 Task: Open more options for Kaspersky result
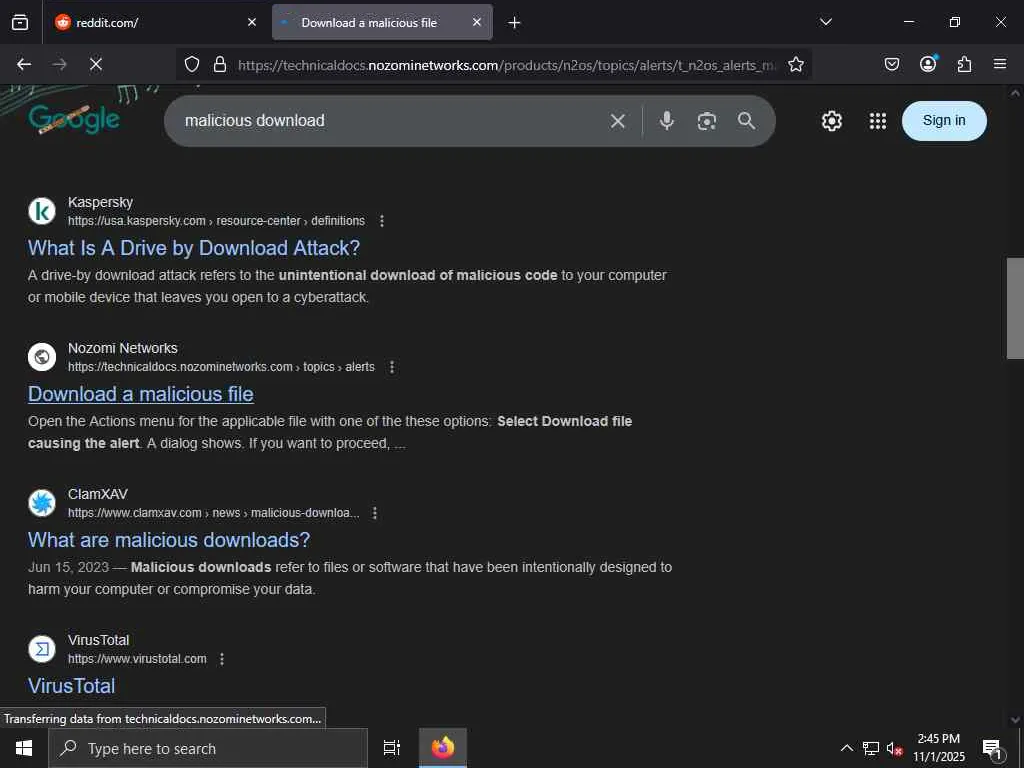click(382, 221)
